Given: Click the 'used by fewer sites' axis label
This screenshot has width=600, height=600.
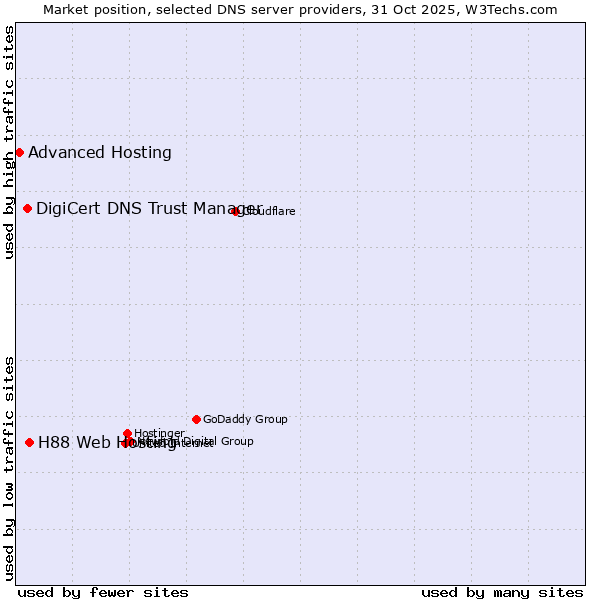Looking at the screenshot, I should click(103, 592).
